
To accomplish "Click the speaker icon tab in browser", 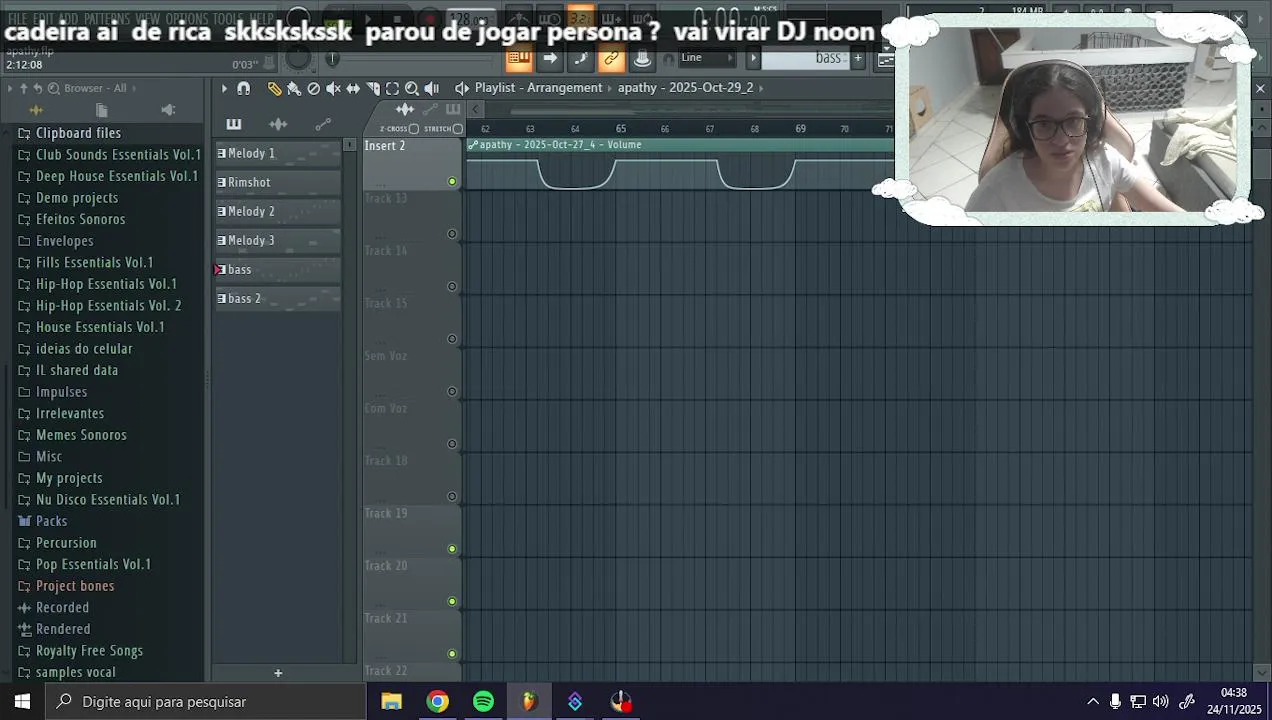I will pos(168,110).
